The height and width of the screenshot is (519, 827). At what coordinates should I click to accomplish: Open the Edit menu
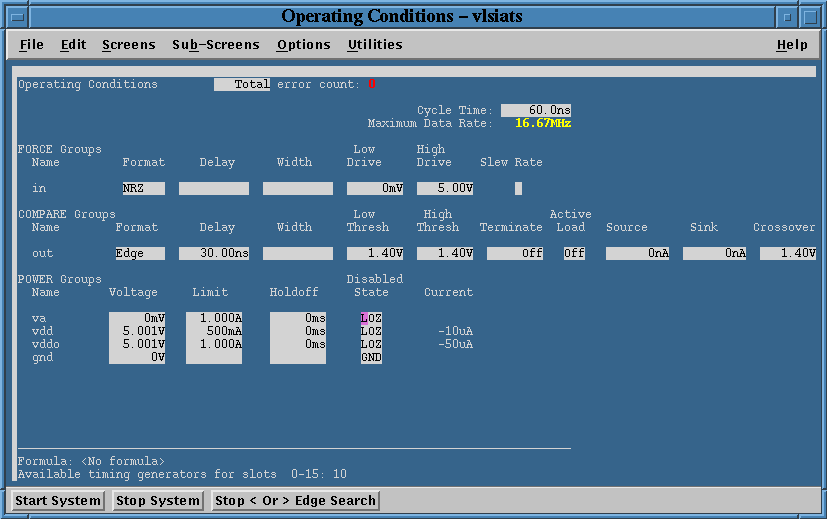click(73, 45)
